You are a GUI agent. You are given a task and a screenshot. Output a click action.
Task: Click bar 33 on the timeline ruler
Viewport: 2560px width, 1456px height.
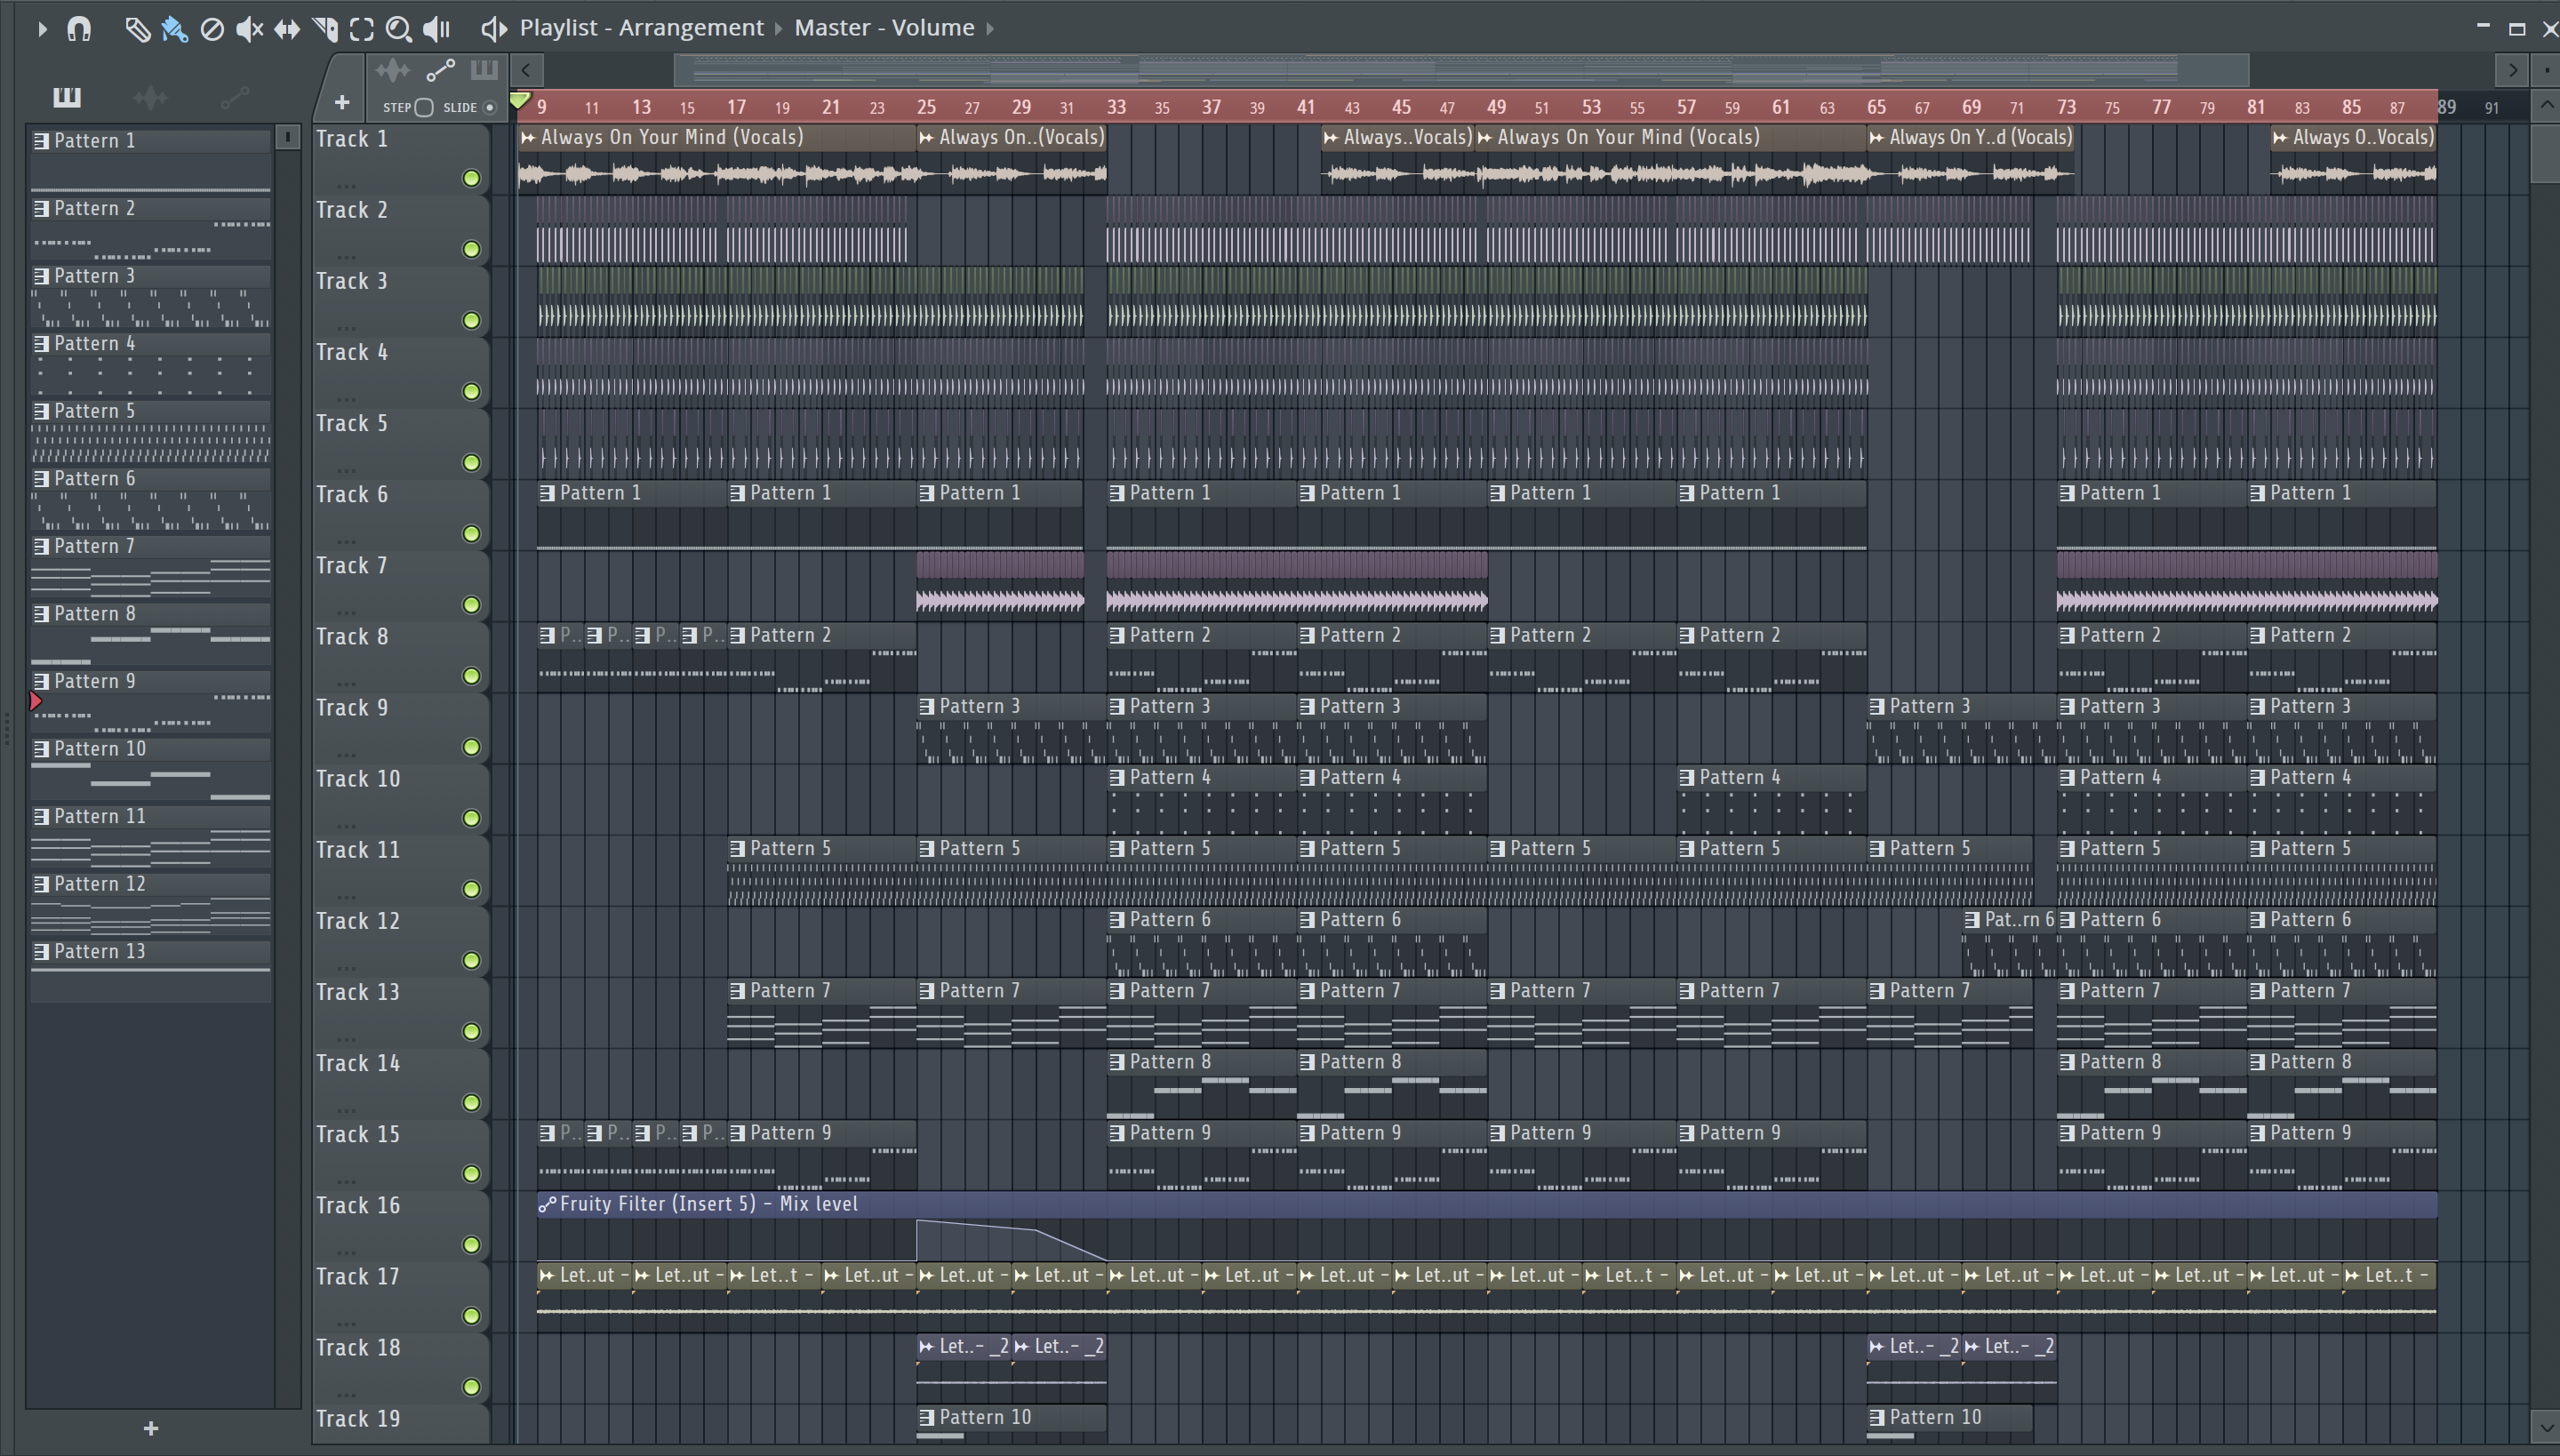tap(1116, 107)
